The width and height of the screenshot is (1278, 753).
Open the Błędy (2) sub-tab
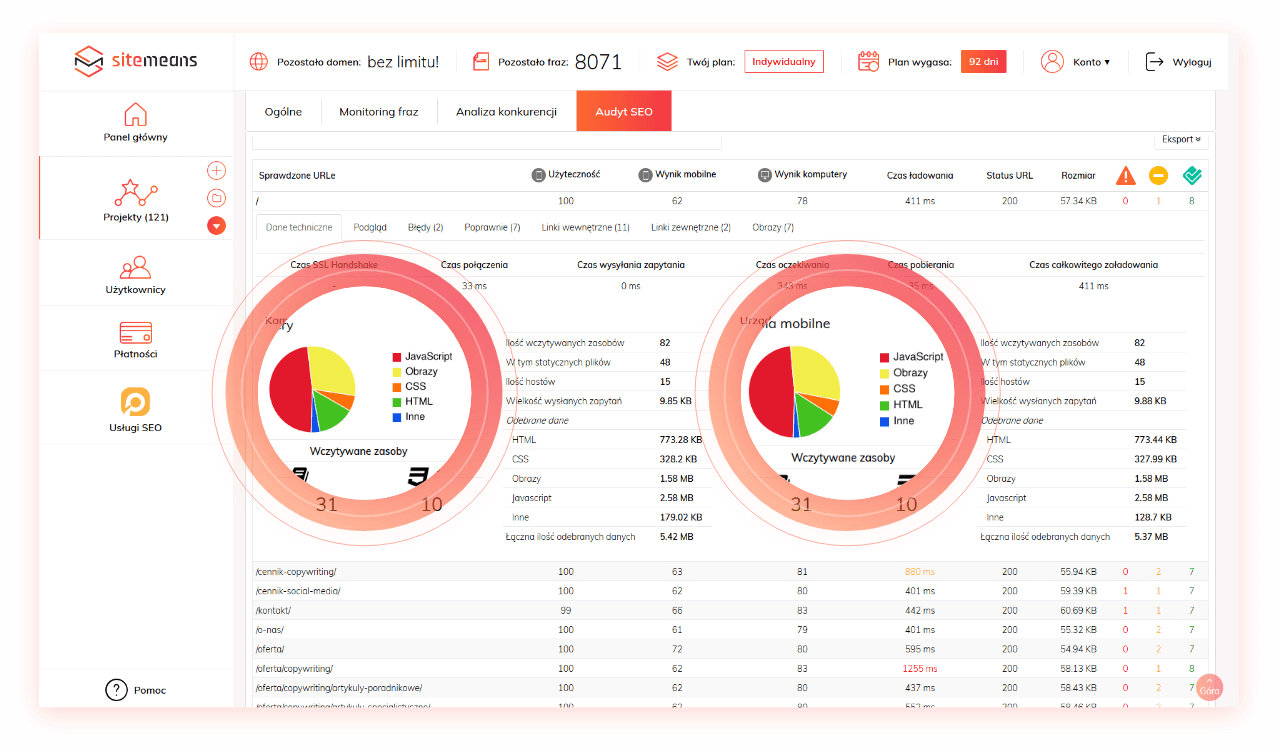[x=425, y=228]
